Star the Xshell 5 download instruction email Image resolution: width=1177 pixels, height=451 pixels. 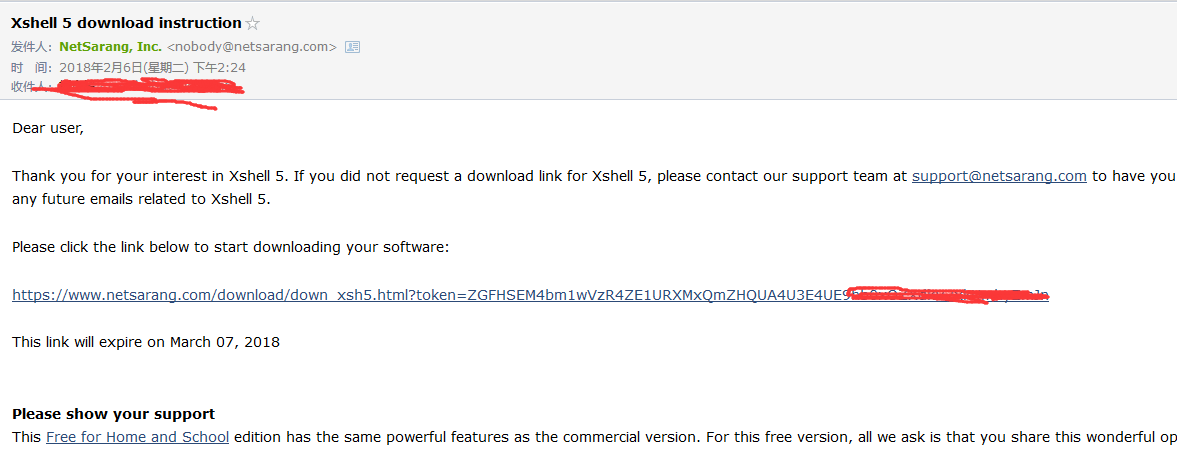click(x=253, y=23)
